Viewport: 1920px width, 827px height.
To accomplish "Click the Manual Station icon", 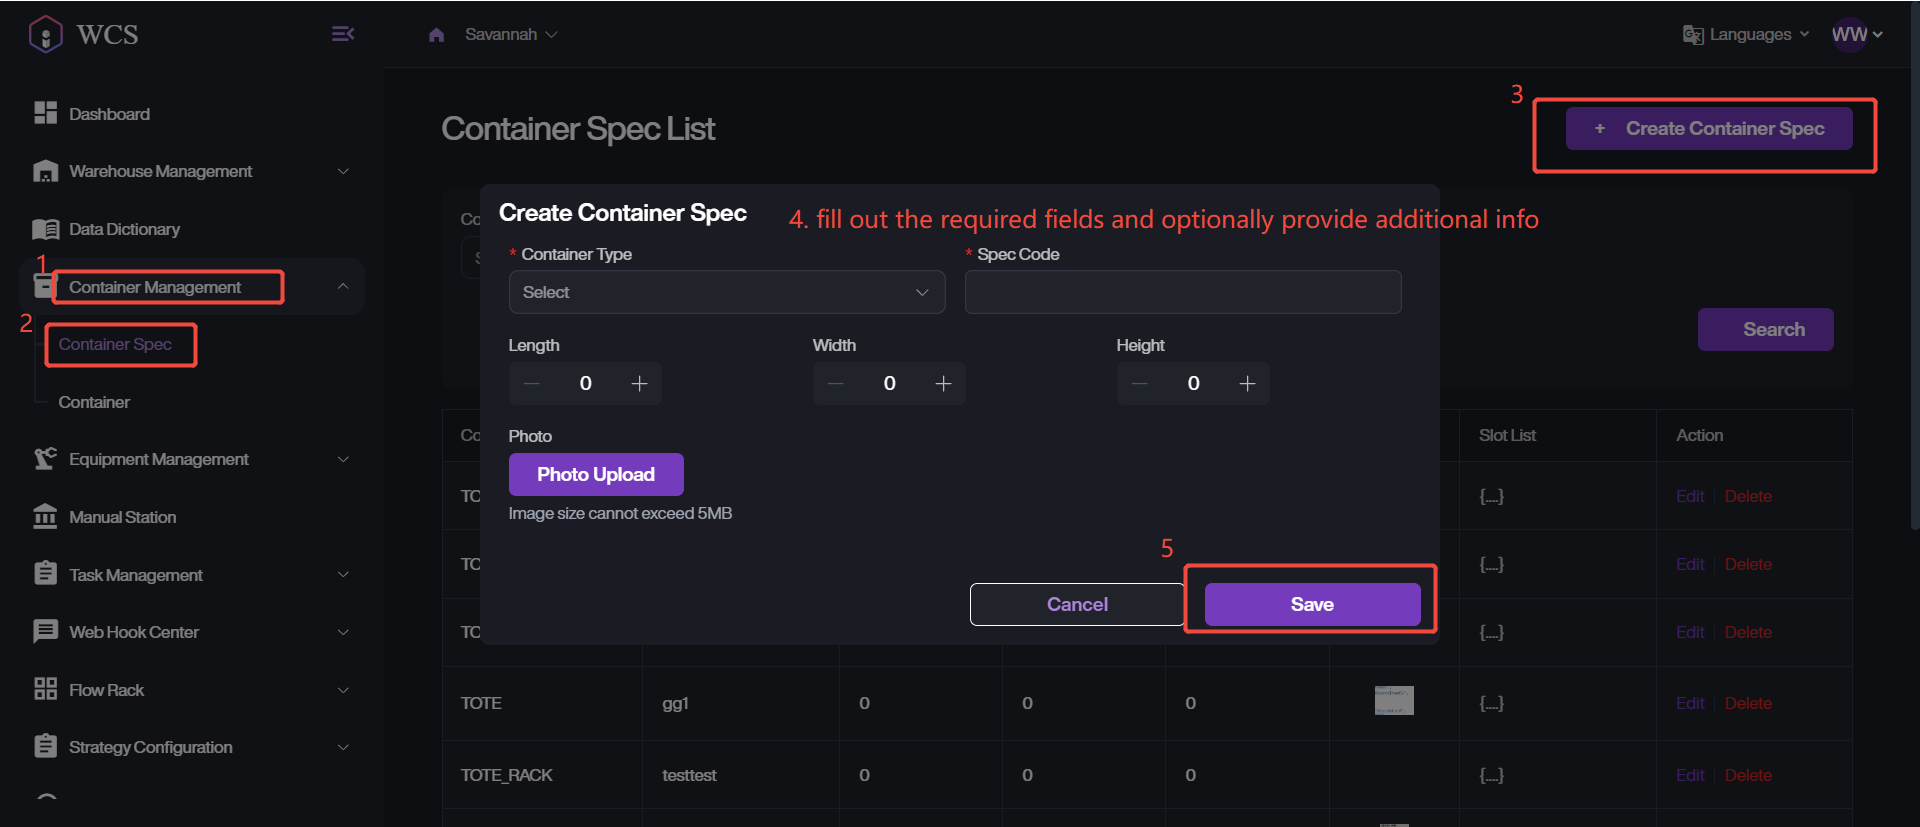I will tap(45, 517).
